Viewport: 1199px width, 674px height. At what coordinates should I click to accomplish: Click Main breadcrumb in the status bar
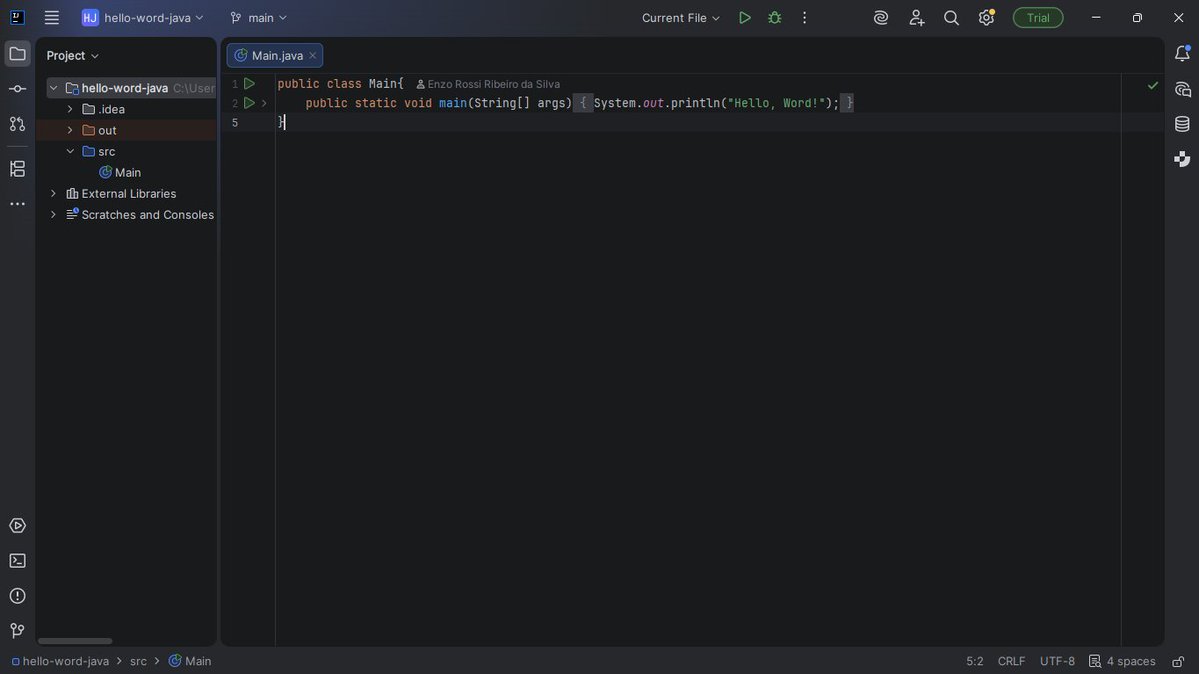190,661
